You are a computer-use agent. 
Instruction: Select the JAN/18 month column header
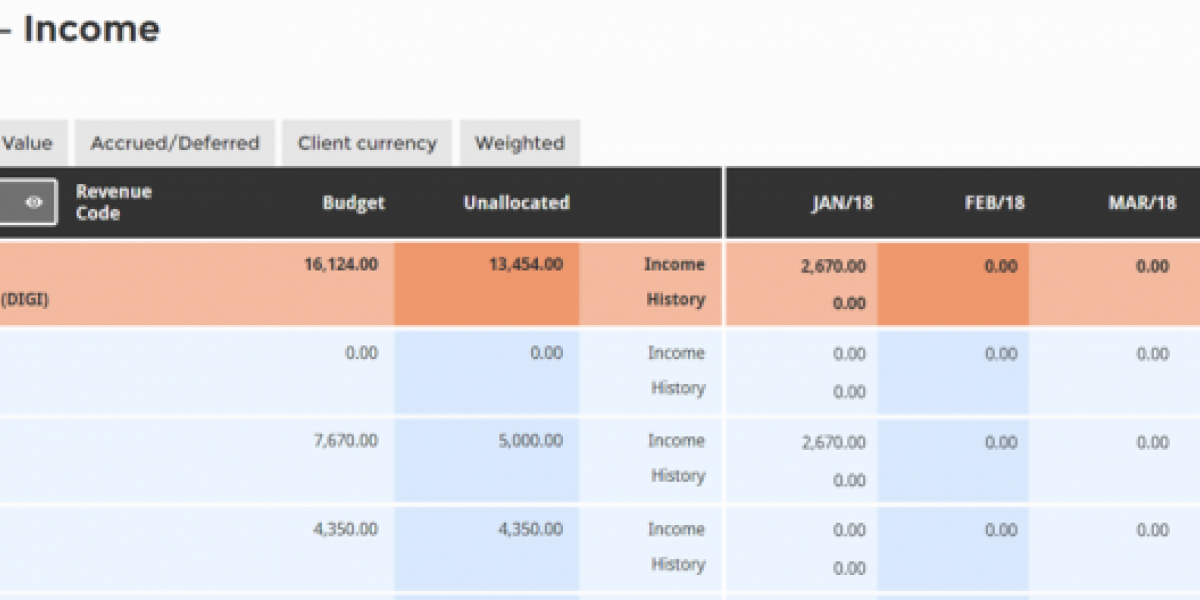pyautogui.click(x=842, y=203)
